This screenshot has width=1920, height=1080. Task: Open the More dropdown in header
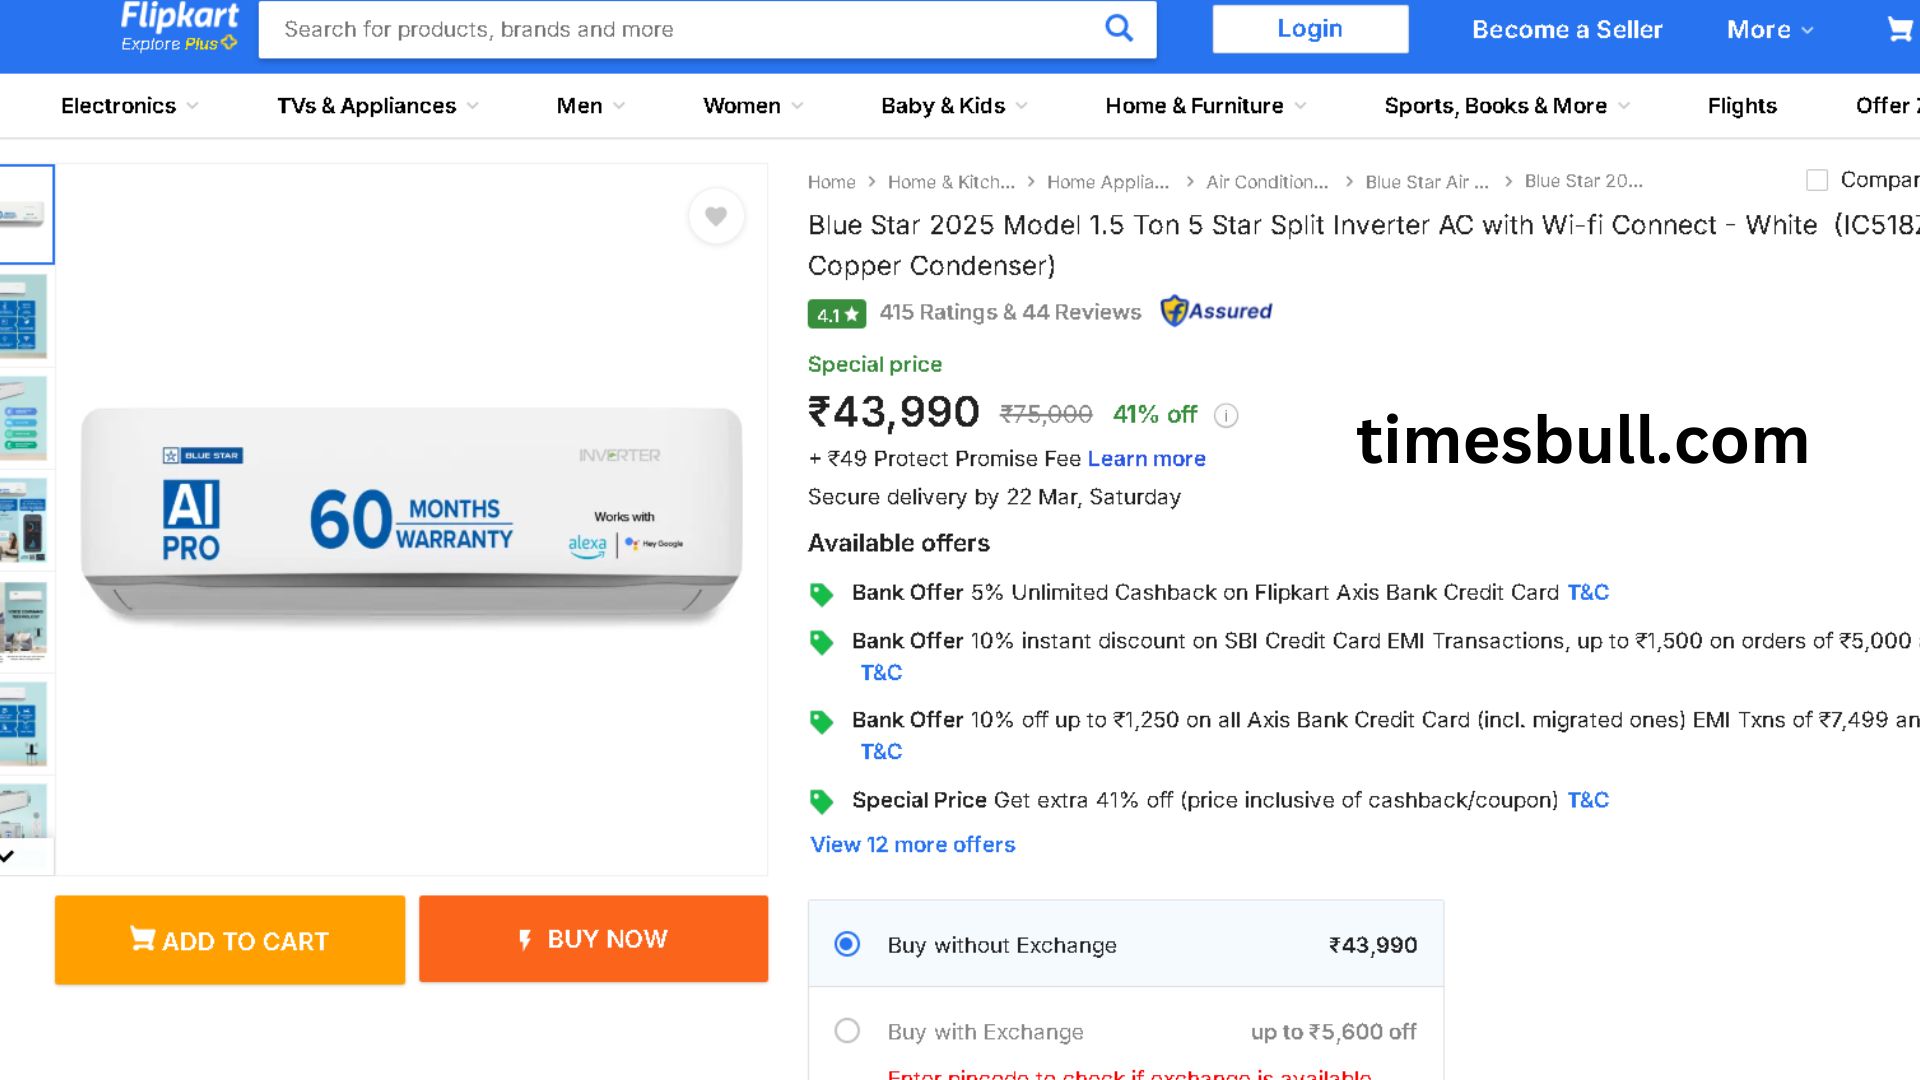[1769, 30]
